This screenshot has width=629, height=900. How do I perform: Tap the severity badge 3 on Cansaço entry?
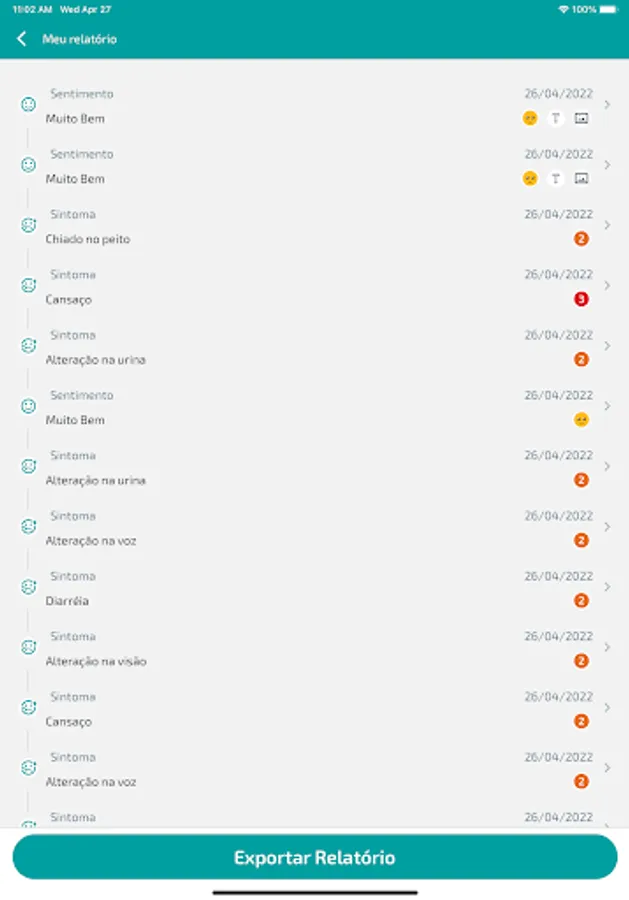point(581,297)
